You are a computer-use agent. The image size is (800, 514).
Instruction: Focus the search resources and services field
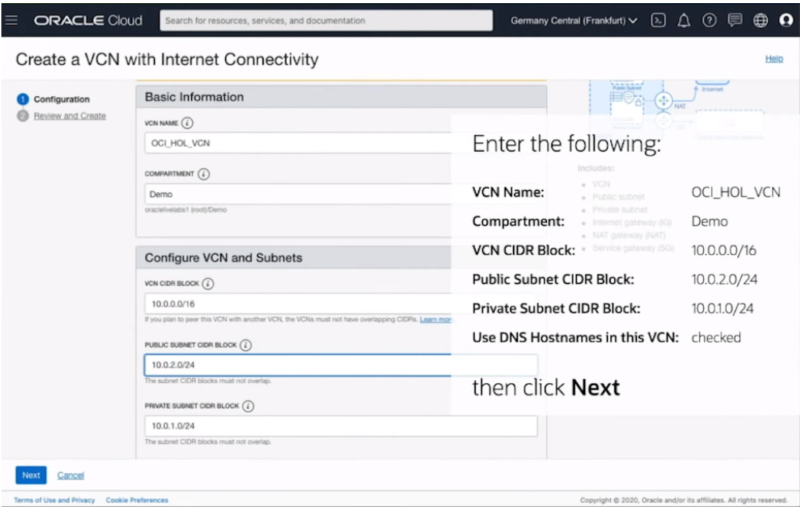point(325,20)
